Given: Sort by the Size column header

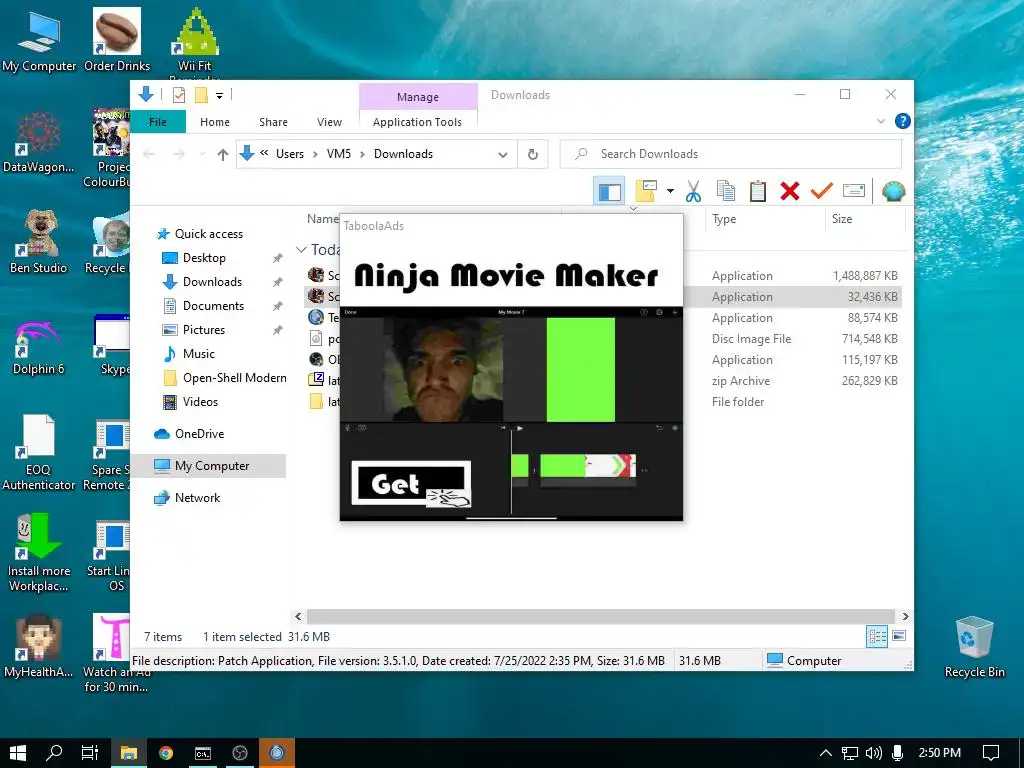Looking at the screenshot, I should [x=842, y=219].
